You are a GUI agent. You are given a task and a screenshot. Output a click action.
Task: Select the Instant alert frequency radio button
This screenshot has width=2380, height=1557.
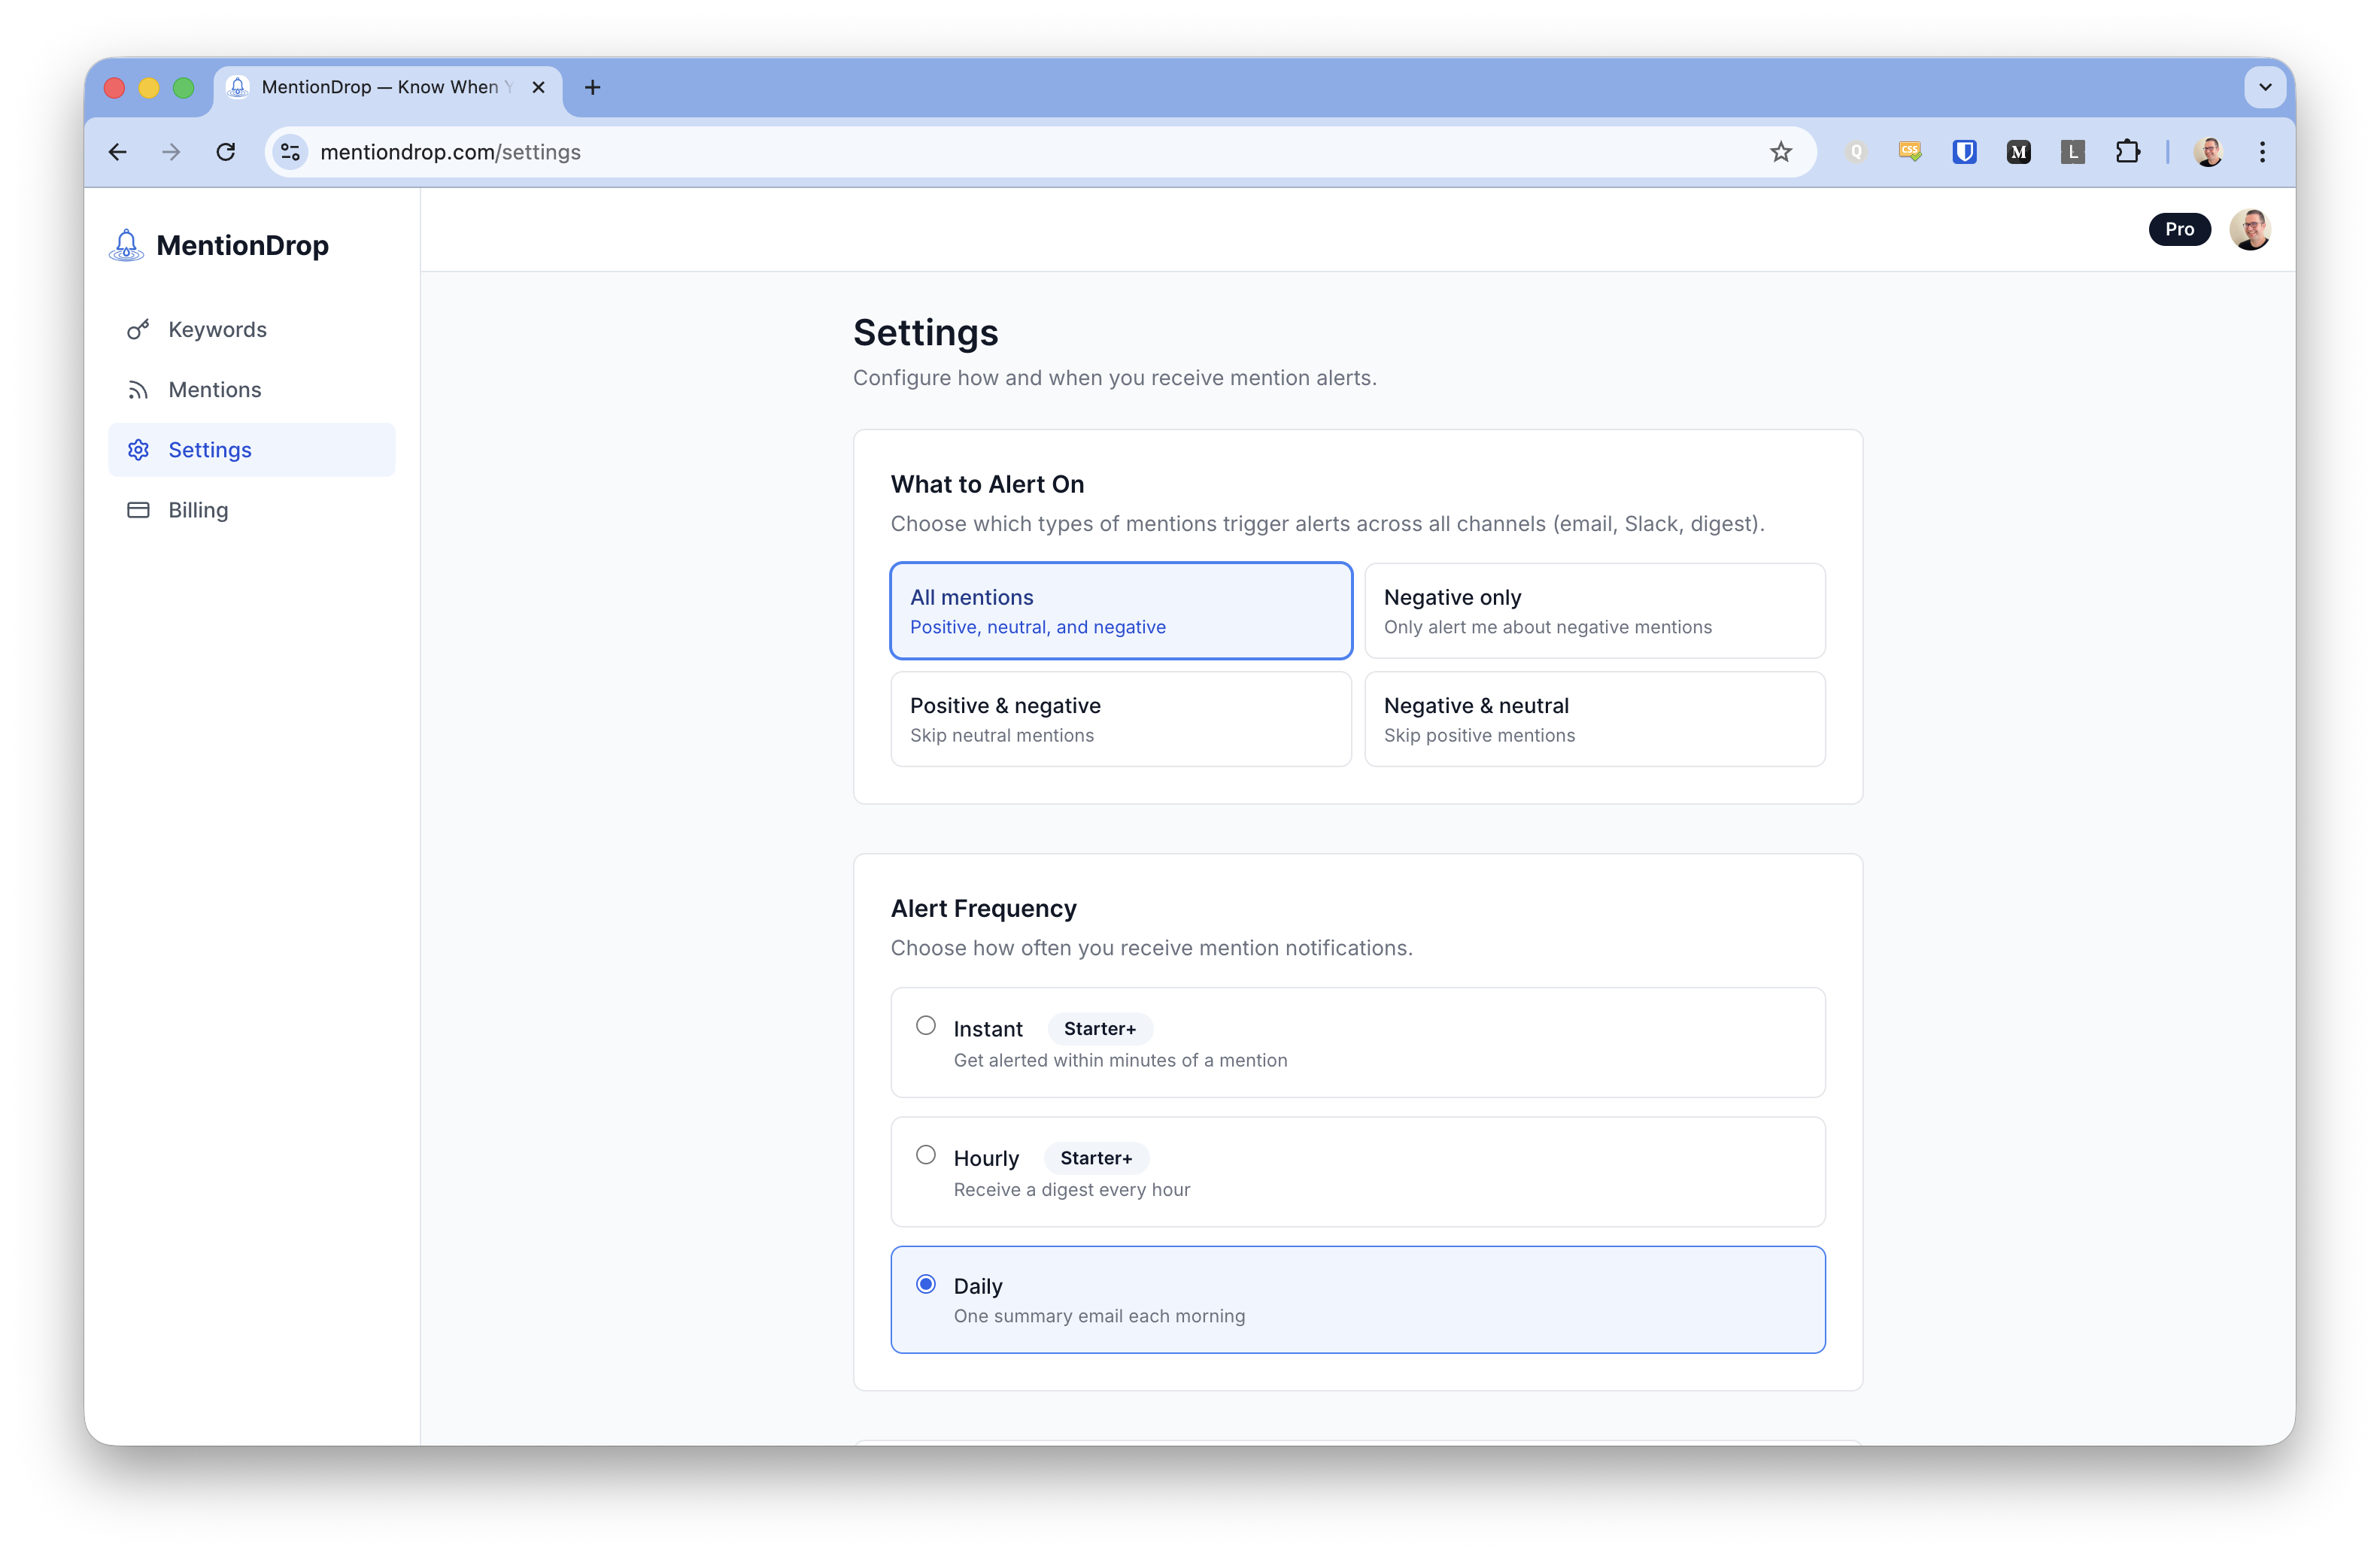pyautogui.click(x=926, y=1026)
